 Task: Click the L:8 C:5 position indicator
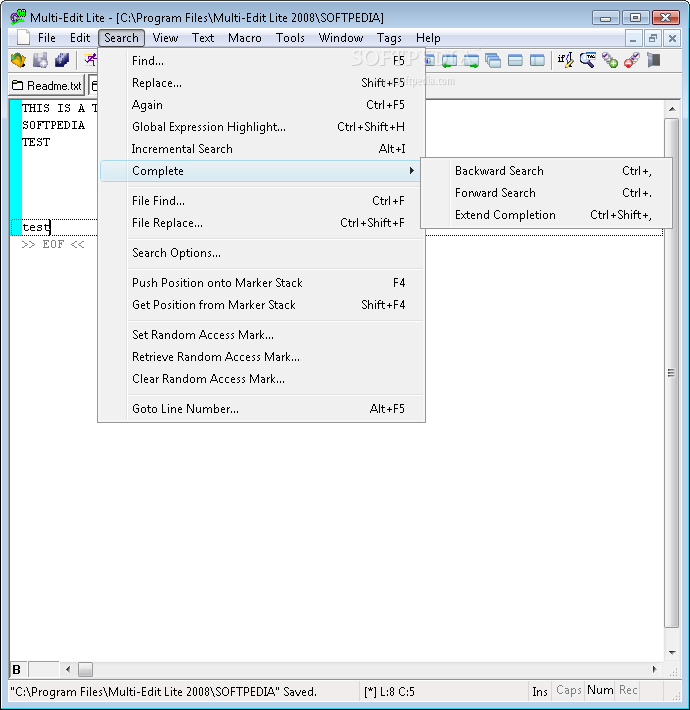coord(389,692)
